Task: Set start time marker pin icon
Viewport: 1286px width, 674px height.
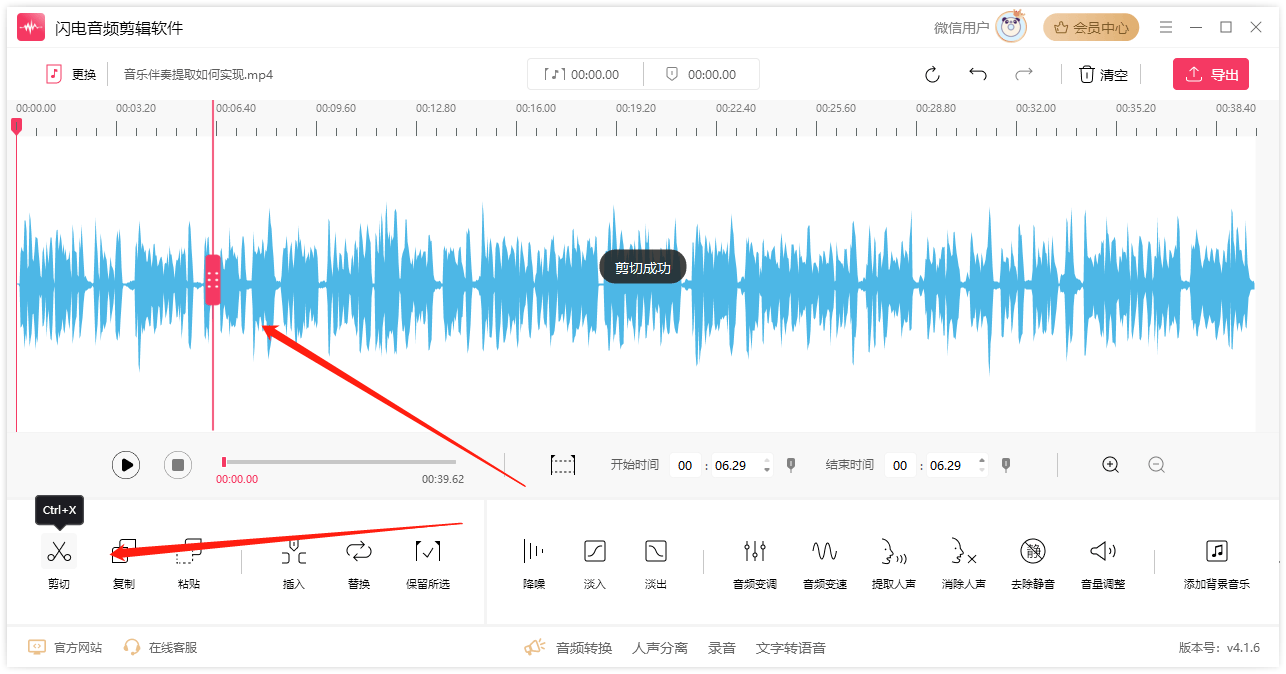Action: [791, 465]
